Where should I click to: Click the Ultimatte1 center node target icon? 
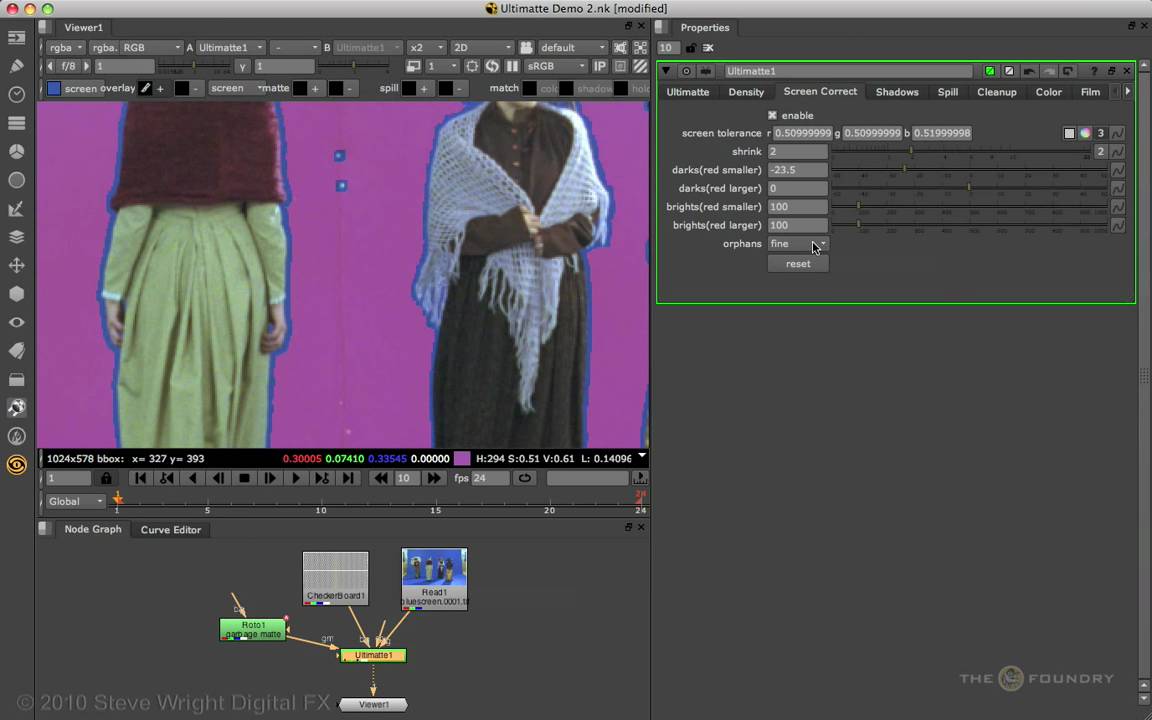(686, 71)
